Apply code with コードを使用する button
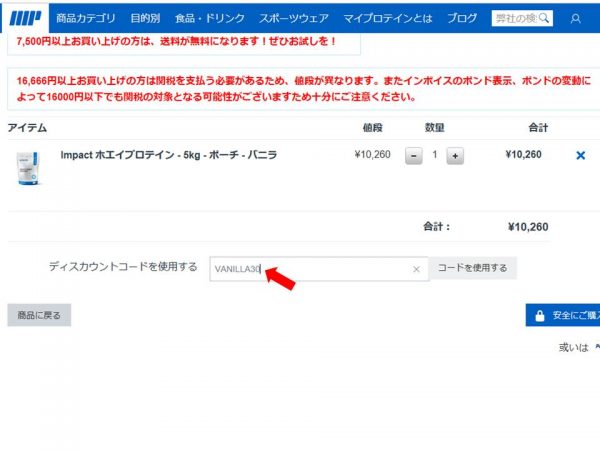The image size is (600, 450). [473, 268]
